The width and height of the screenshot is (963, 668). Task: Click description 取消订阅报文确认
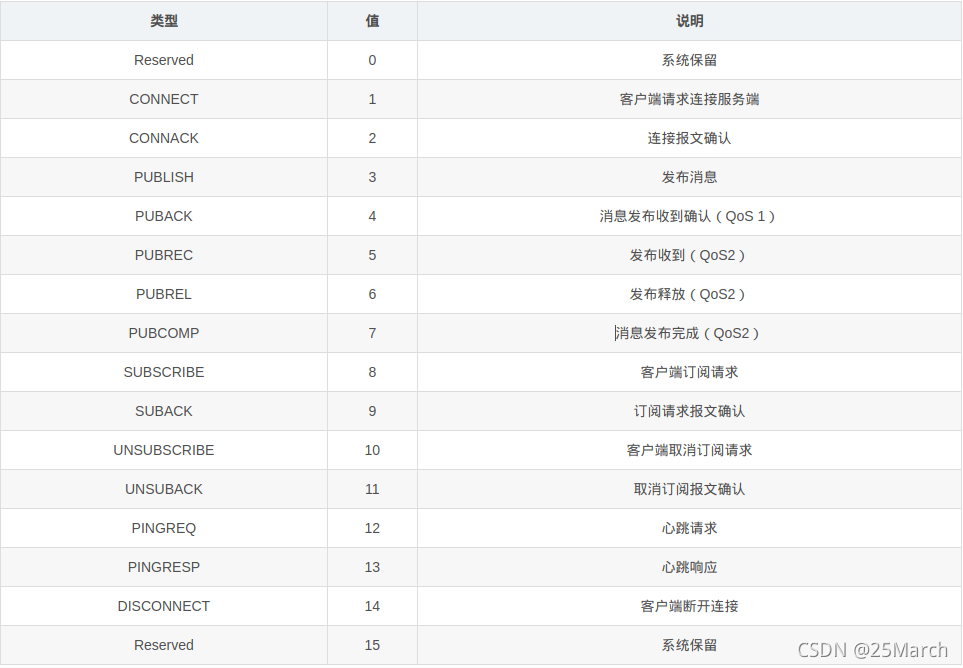click(x=690, y=489)
